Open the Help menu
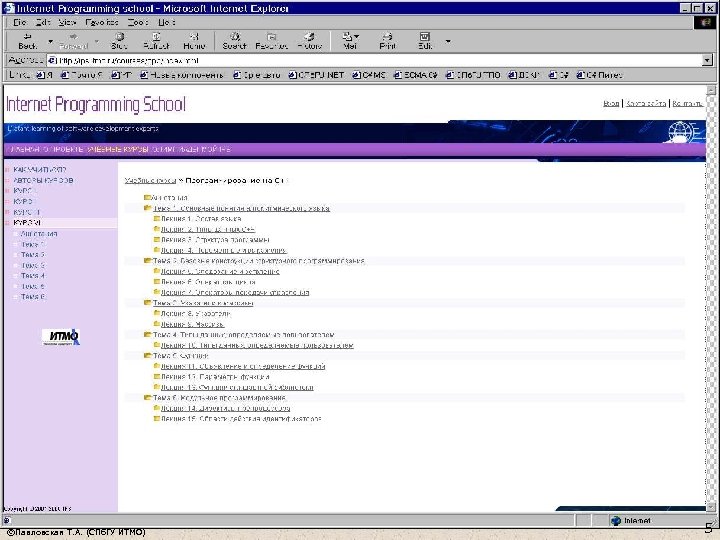Screen dimensions: 720x540 point(167,22)
